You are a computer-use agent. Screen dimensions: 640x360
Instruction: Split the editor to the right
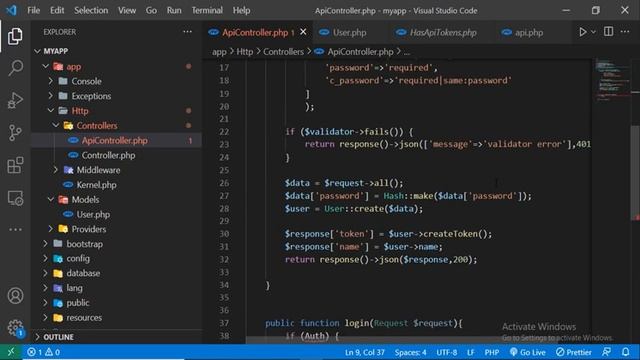pos(608,32)
